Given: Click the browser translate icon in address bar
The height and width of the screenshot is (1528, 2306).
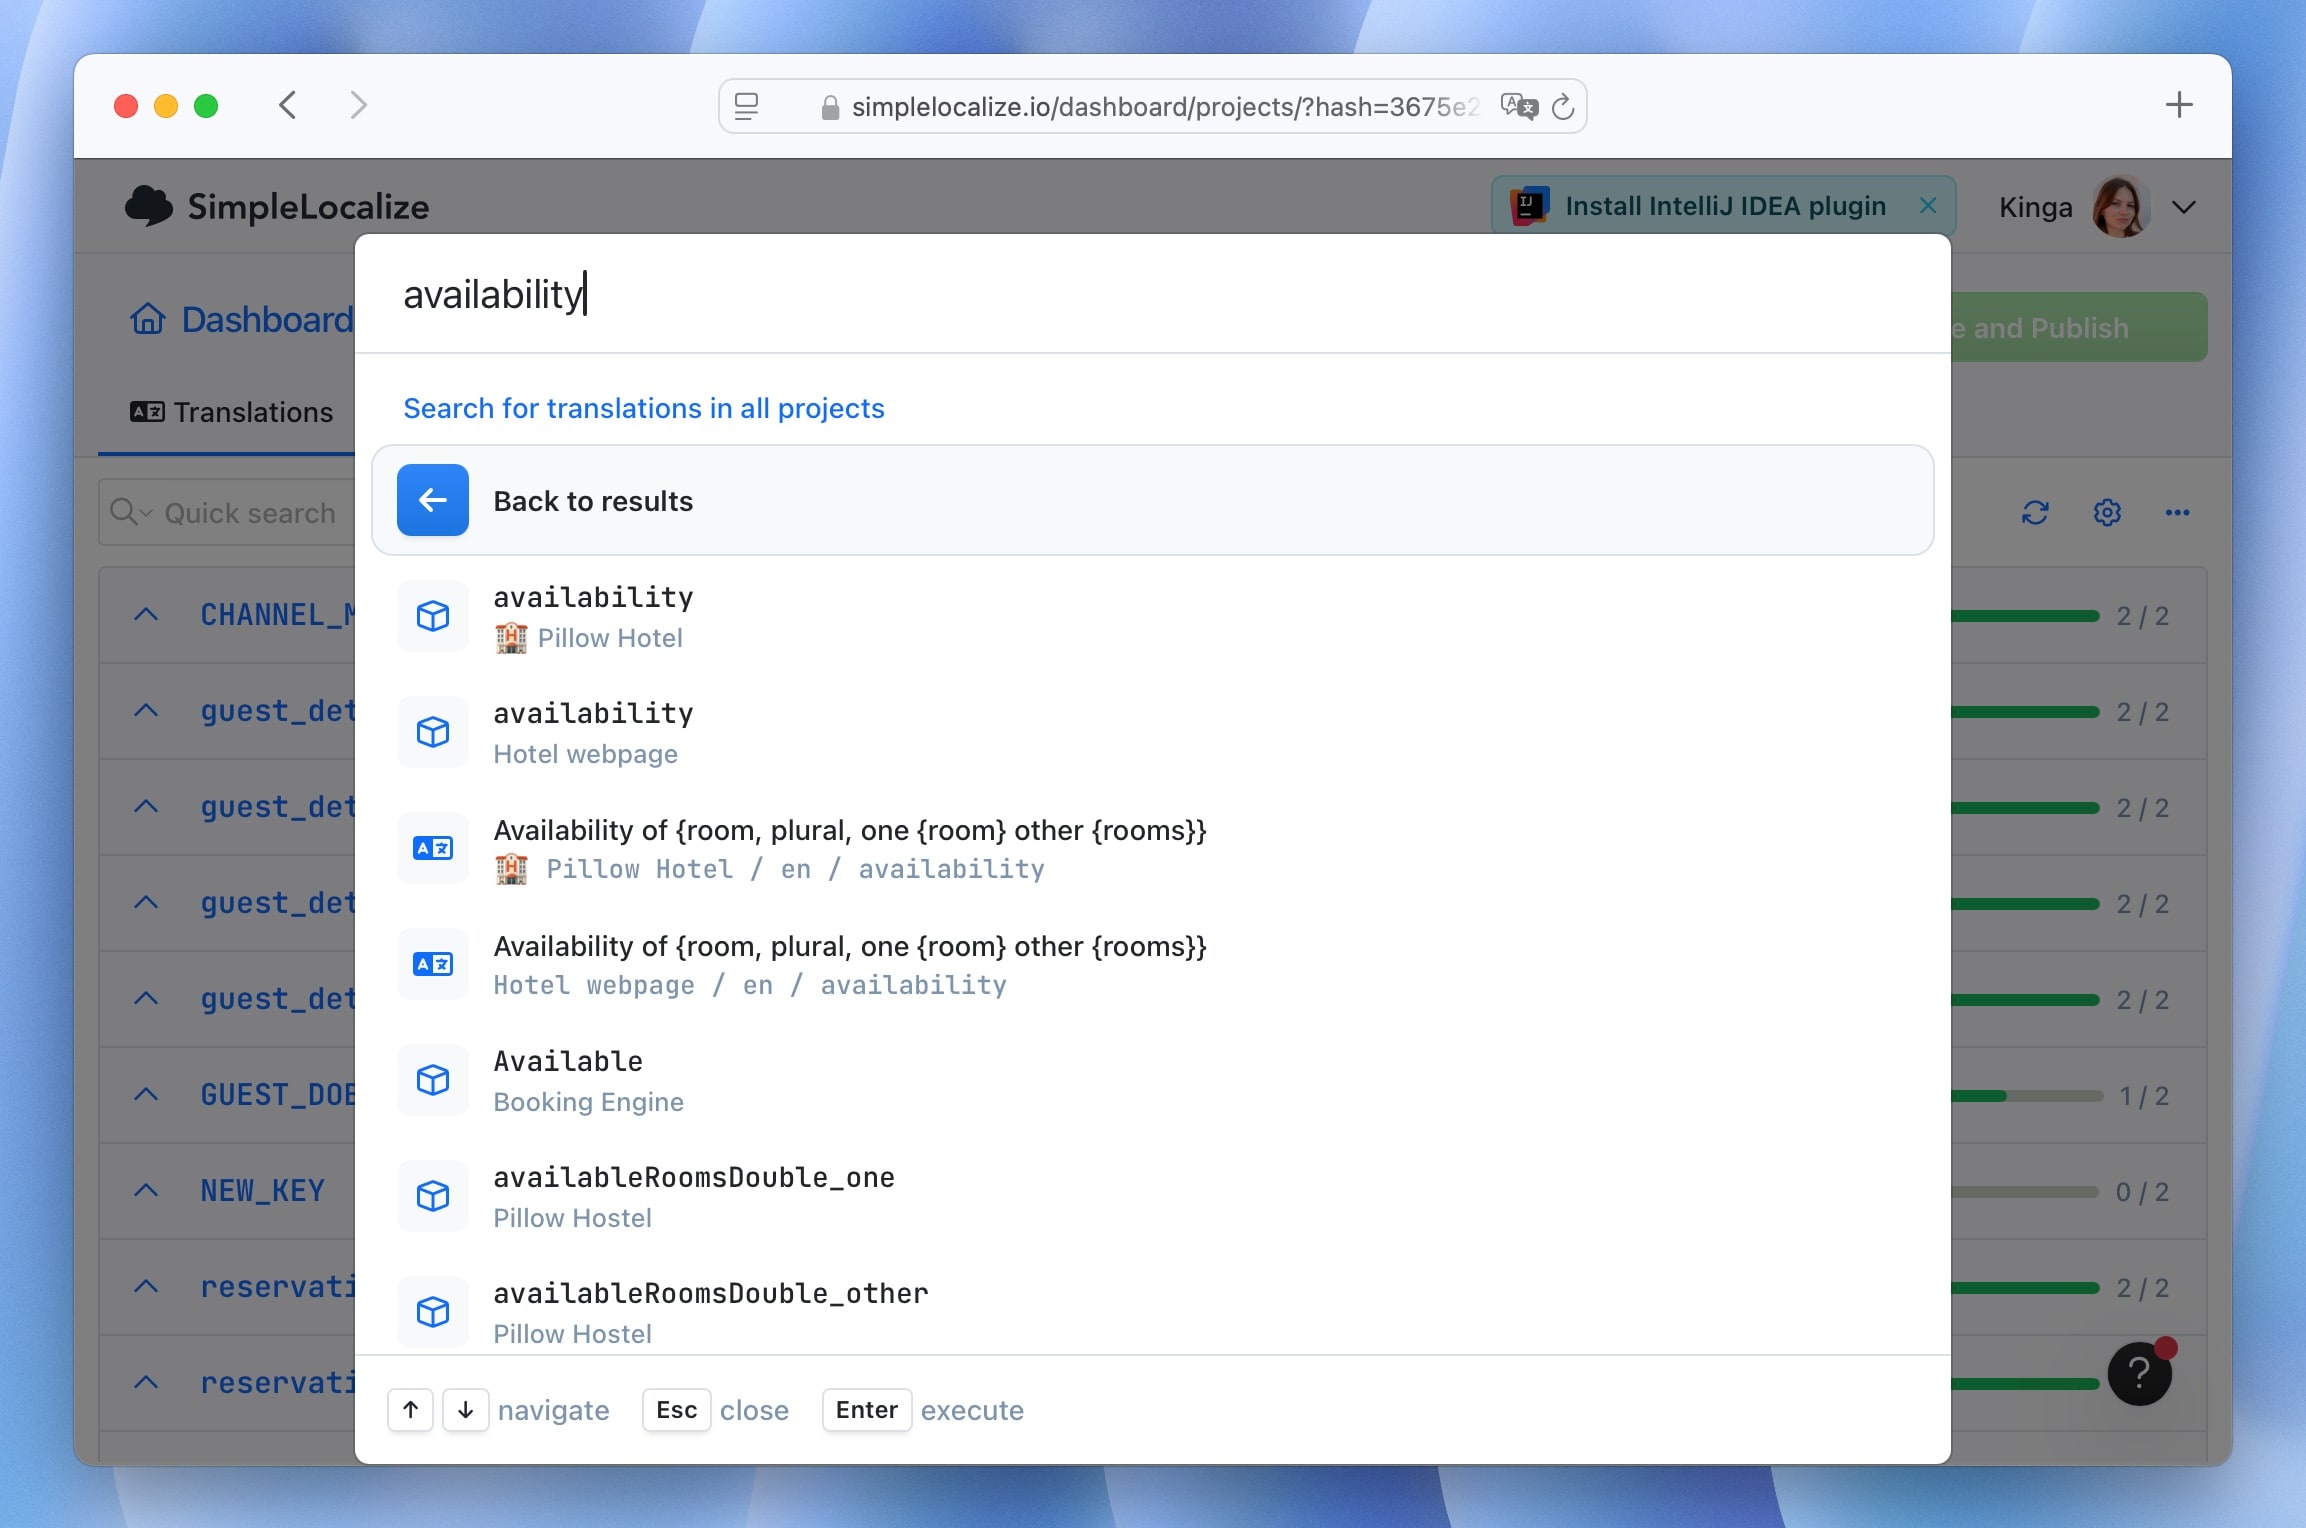Looking at the screenshot, I should [x=1518, y=106].
